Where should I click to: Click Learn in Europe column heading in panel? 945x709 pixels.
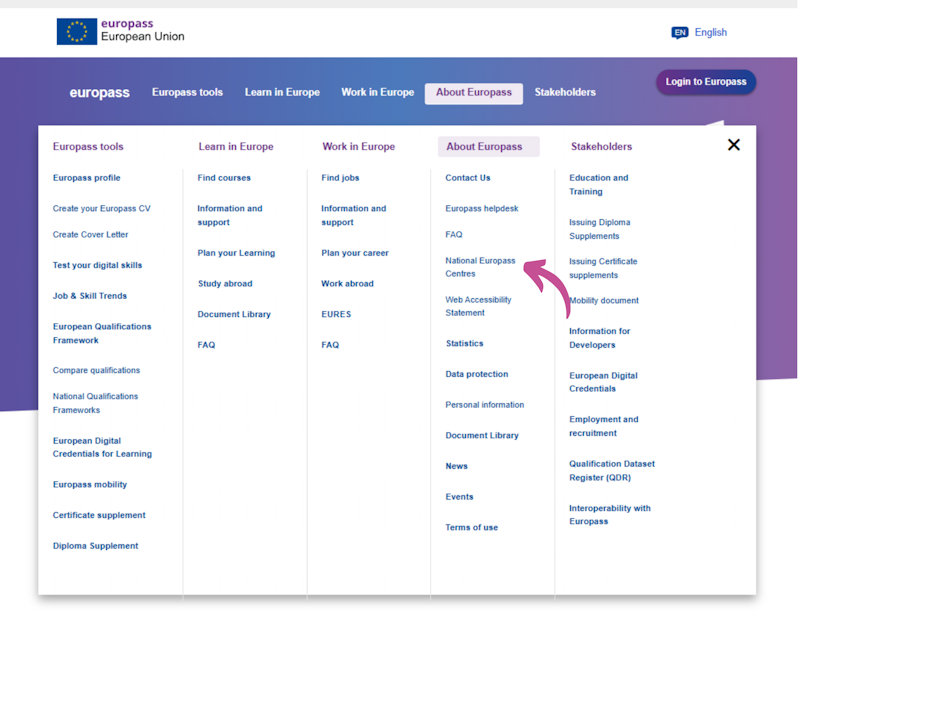pyautogui.click(x=236, y=147)
